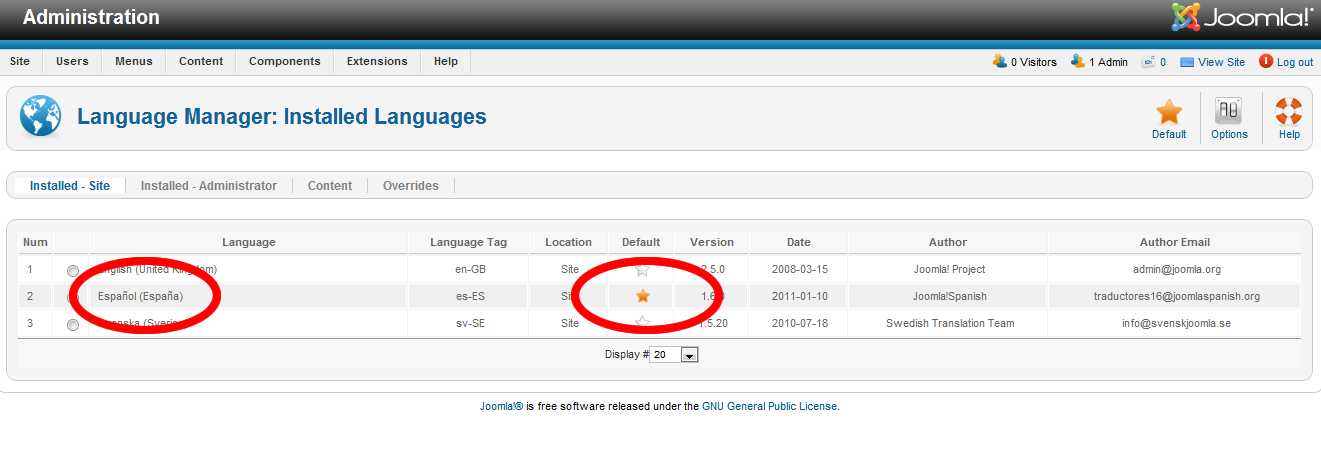This screenshot has height=454, width=1321.
Task: Click the default star for sv-SE row
Action: click(643, 323)
